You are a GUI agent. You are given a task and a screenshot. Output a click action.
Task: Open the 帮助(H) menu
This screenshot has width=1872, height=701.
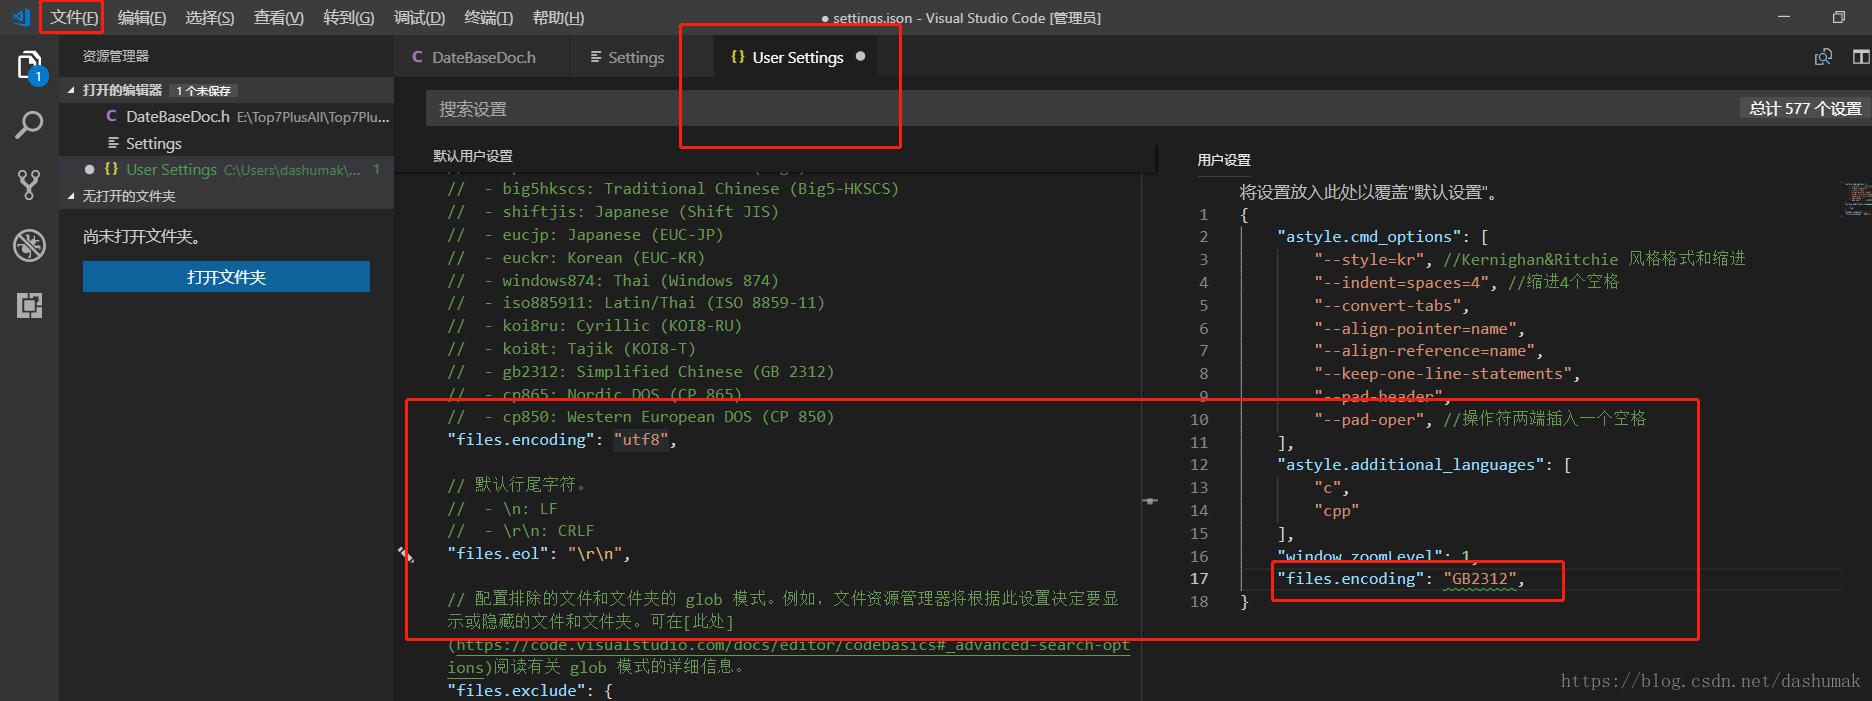tap(558, 18)
